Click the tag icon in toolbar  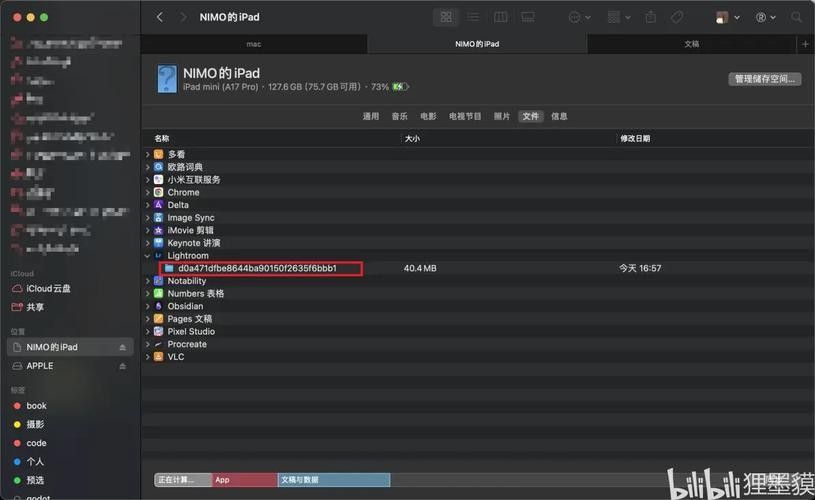pos(677,17)
